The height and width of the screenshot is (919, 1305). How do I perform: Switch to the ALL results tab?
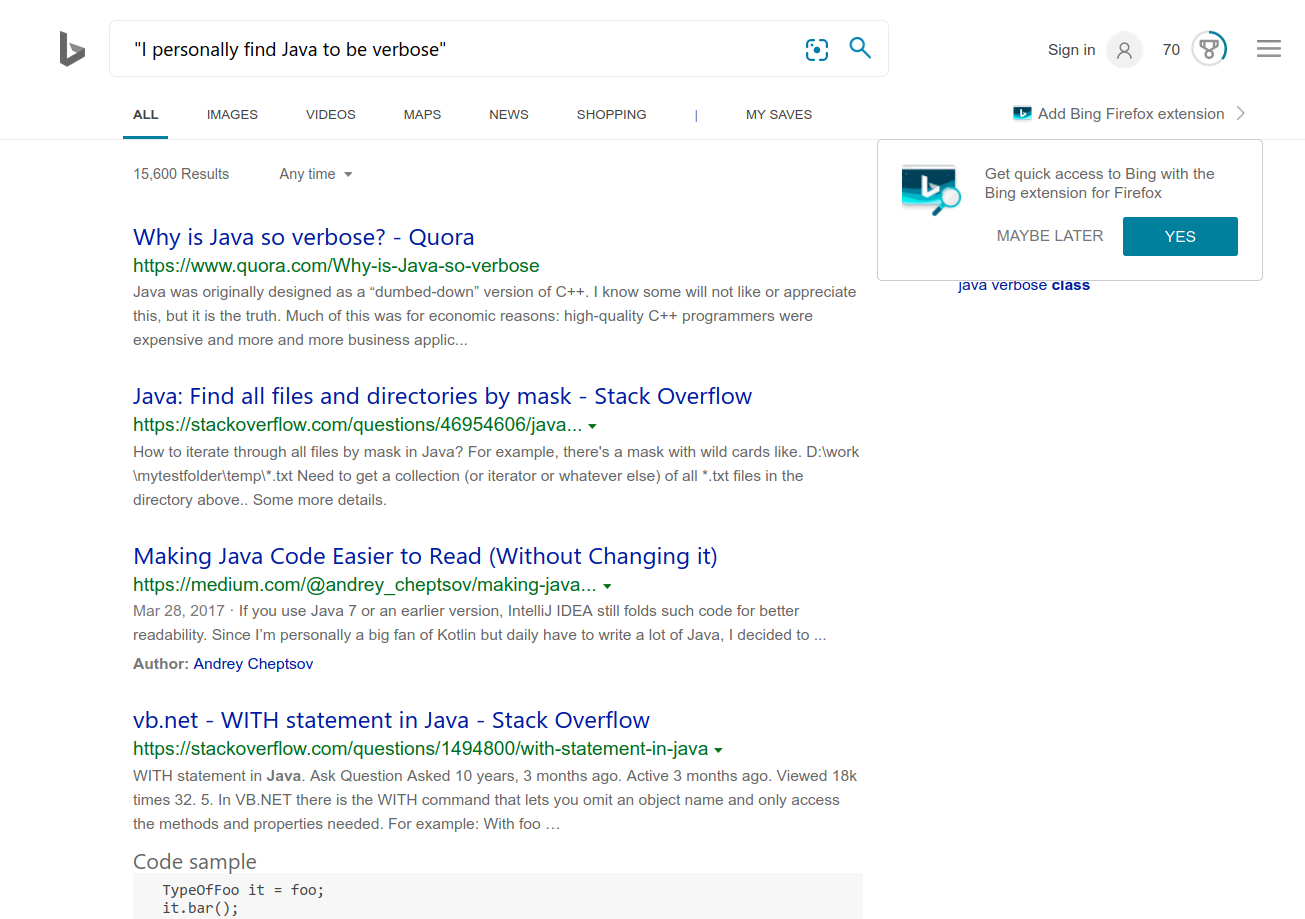point(146,115)
